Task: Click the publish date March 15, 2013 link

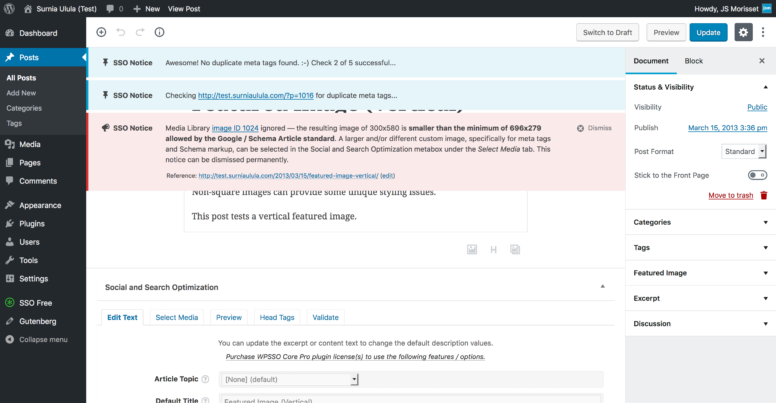Action: [x=728, y=128]
